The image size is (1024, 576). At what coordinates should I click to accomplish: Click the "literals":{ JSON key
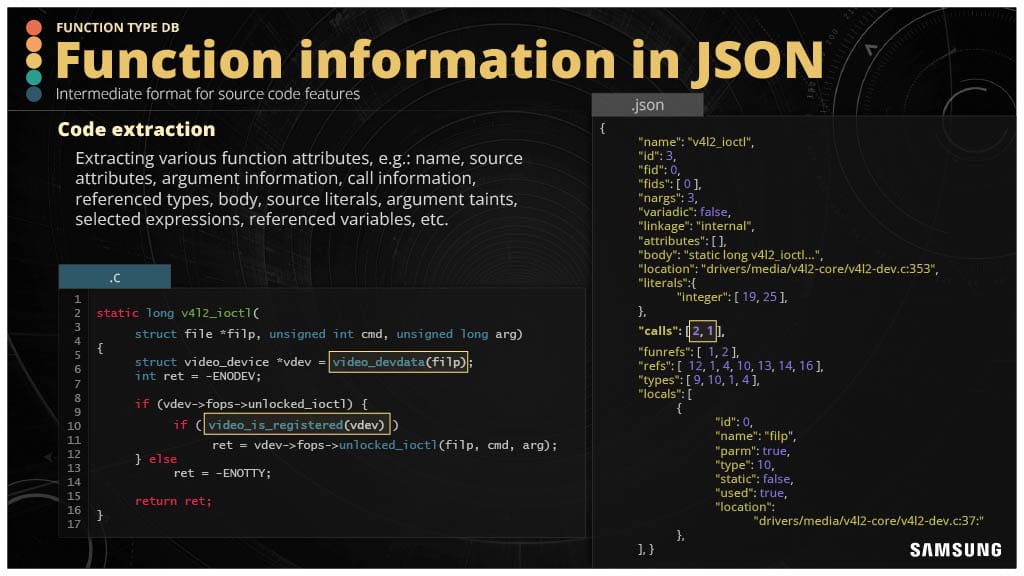[667, 283]
